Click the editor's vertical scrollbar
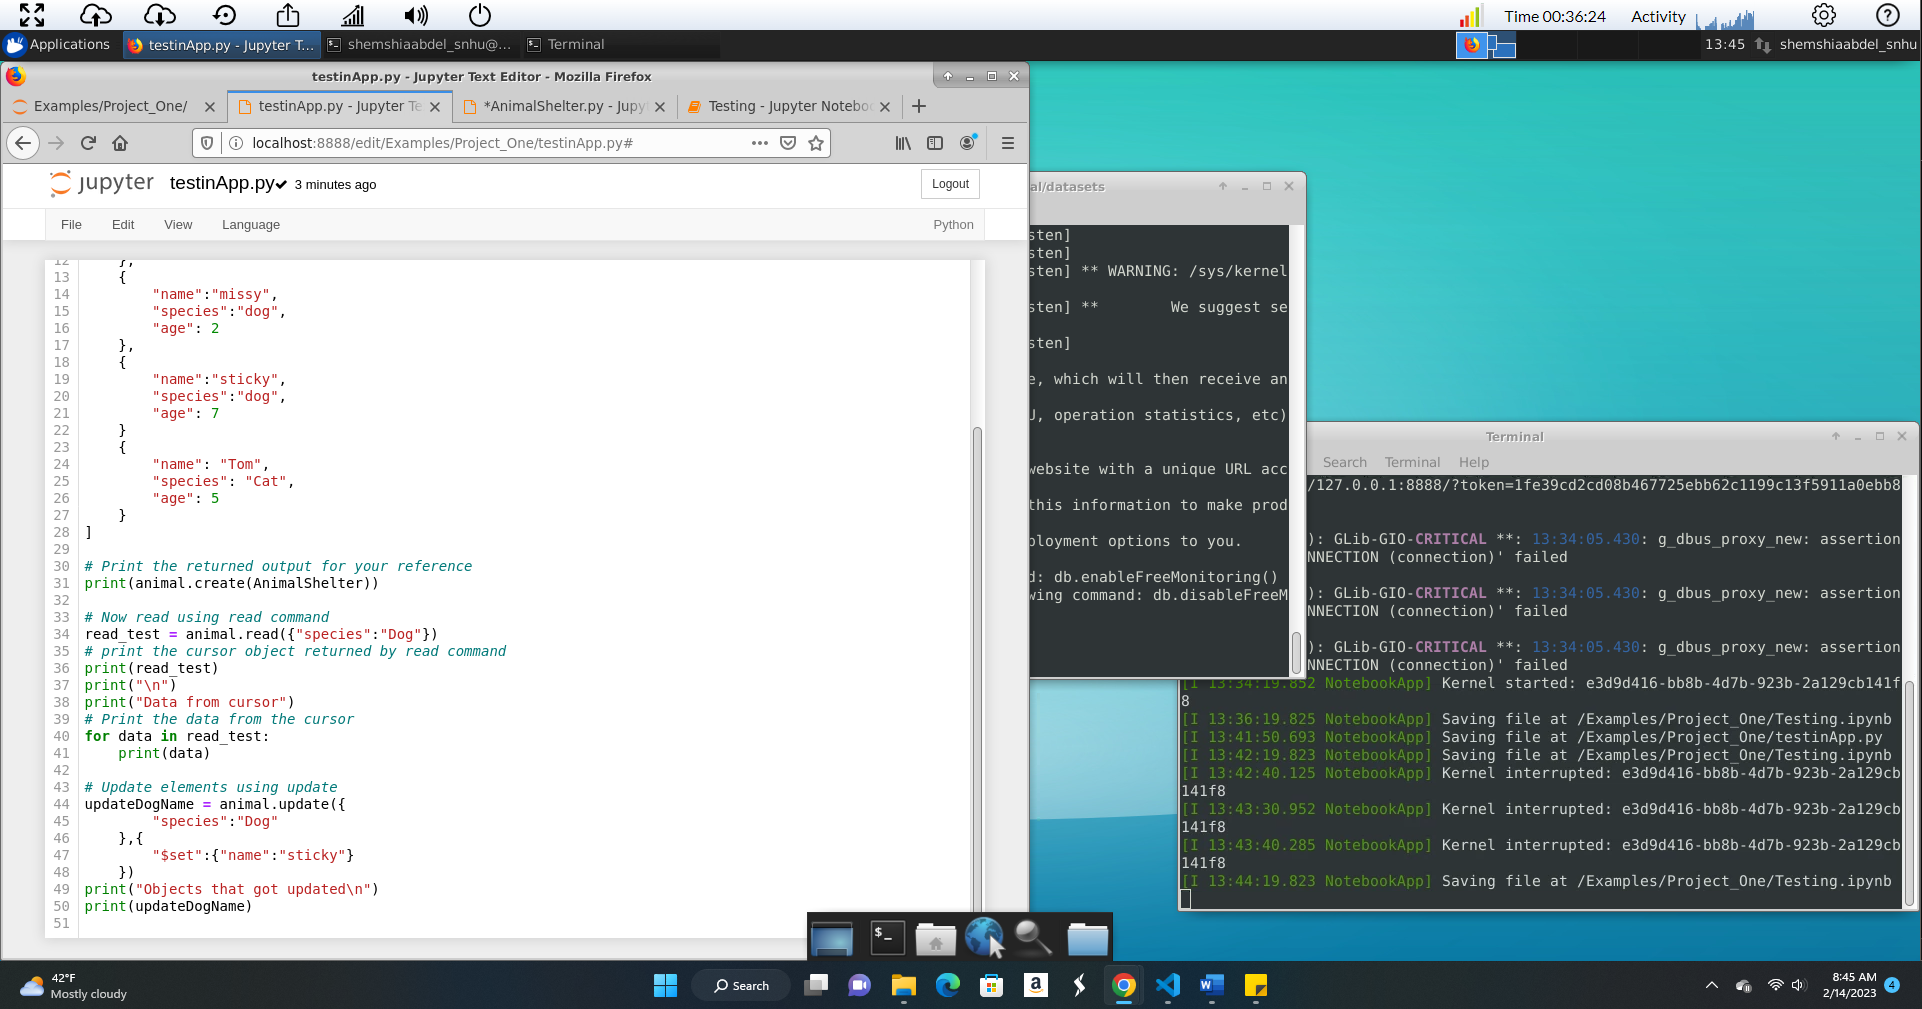The width and height of the screenshot is (1922, 1009). pos(977,670)
